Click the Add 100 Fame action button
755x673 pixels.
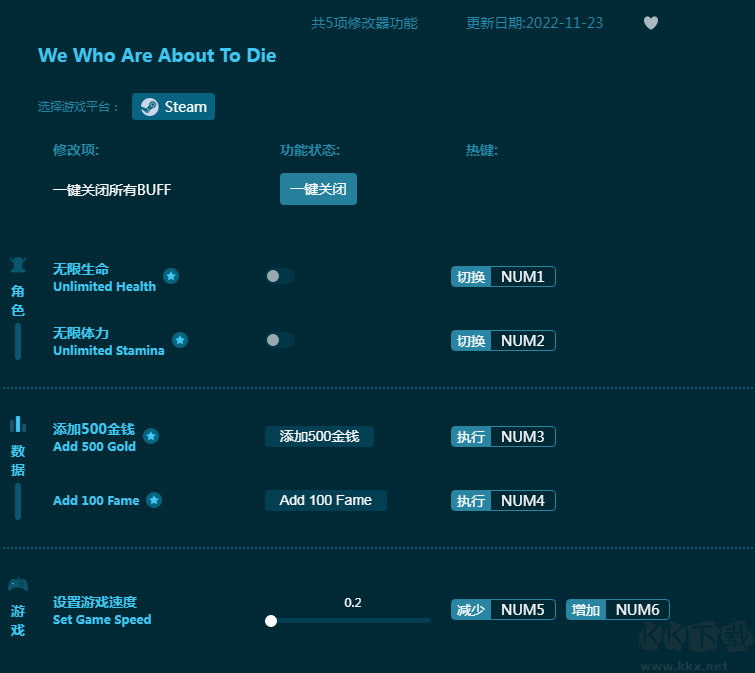(x=325, y=500)
